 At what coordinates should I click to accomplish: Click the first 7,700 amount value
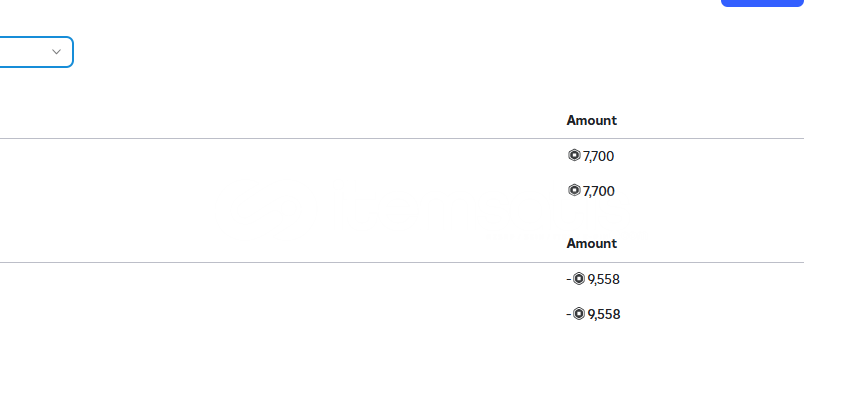(x=598, y=156)
